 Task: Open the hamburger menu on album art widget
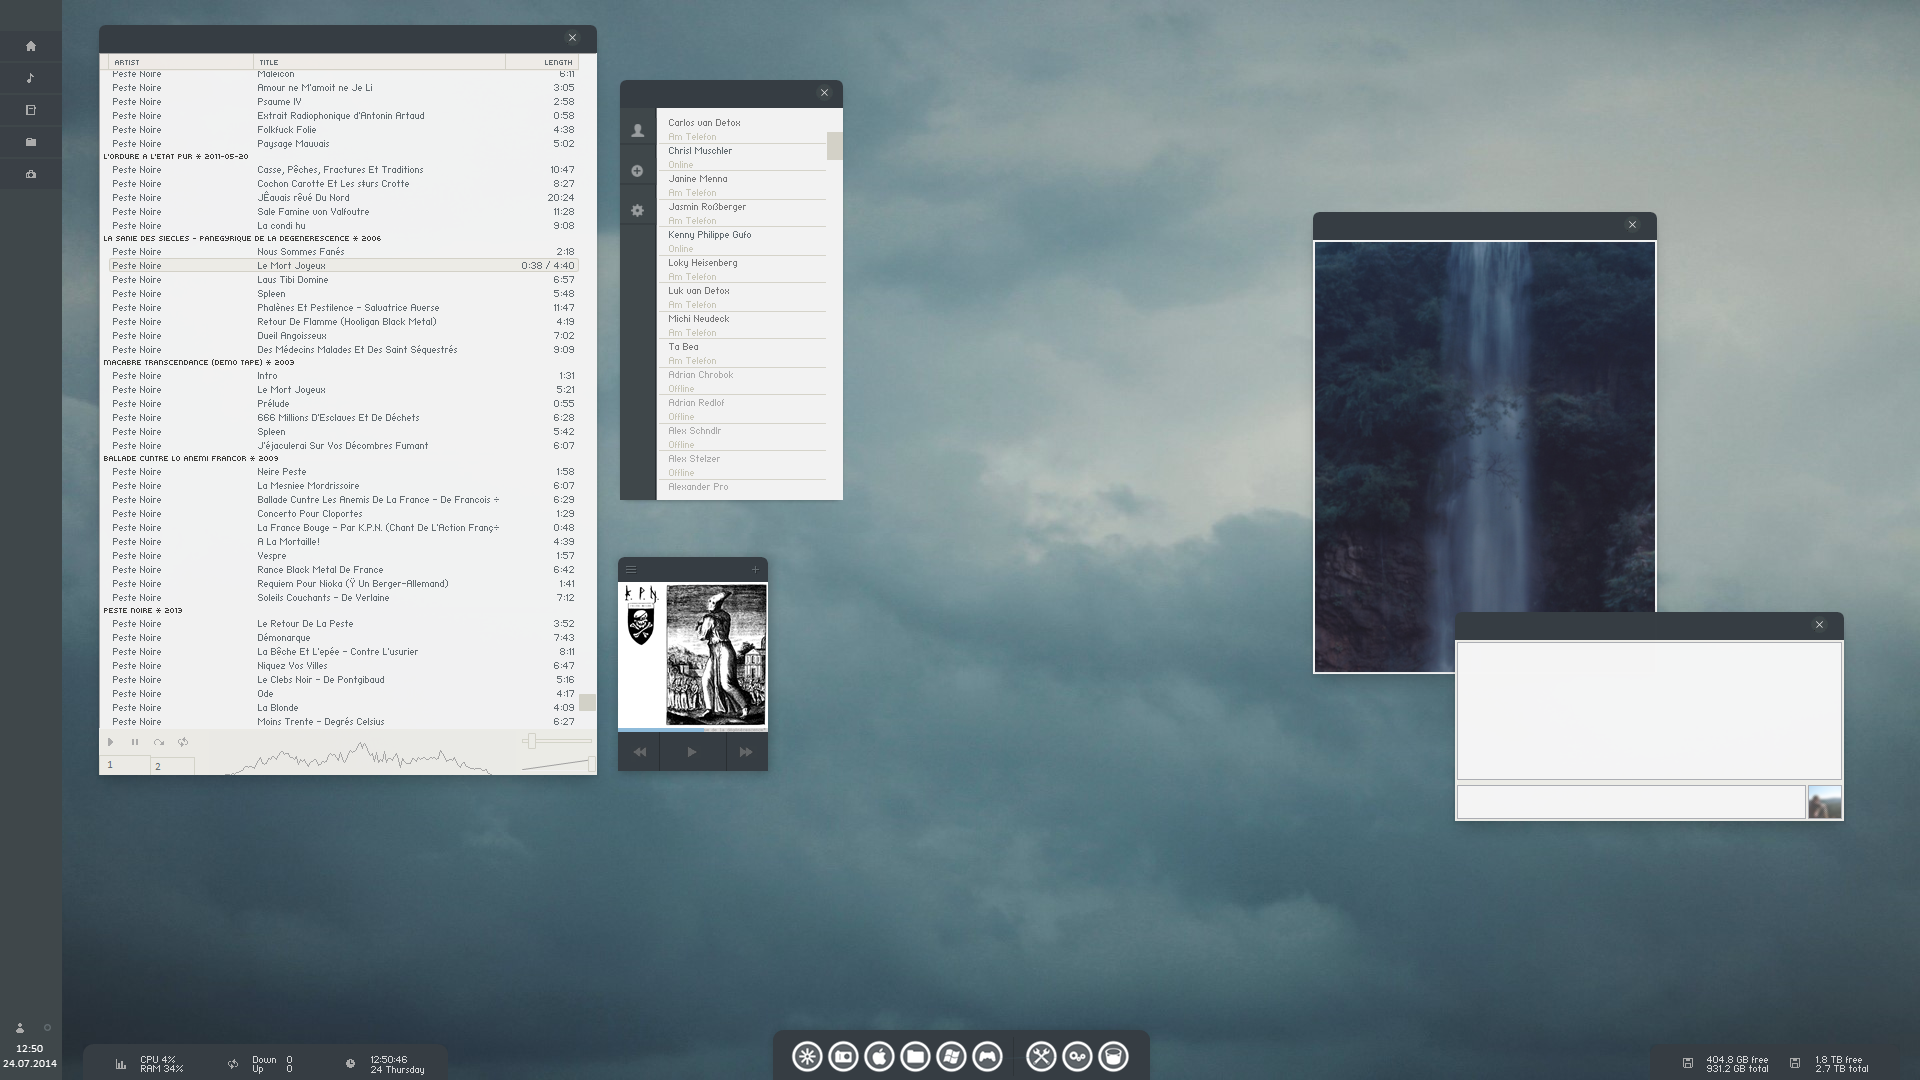click(x=631, y=569)
